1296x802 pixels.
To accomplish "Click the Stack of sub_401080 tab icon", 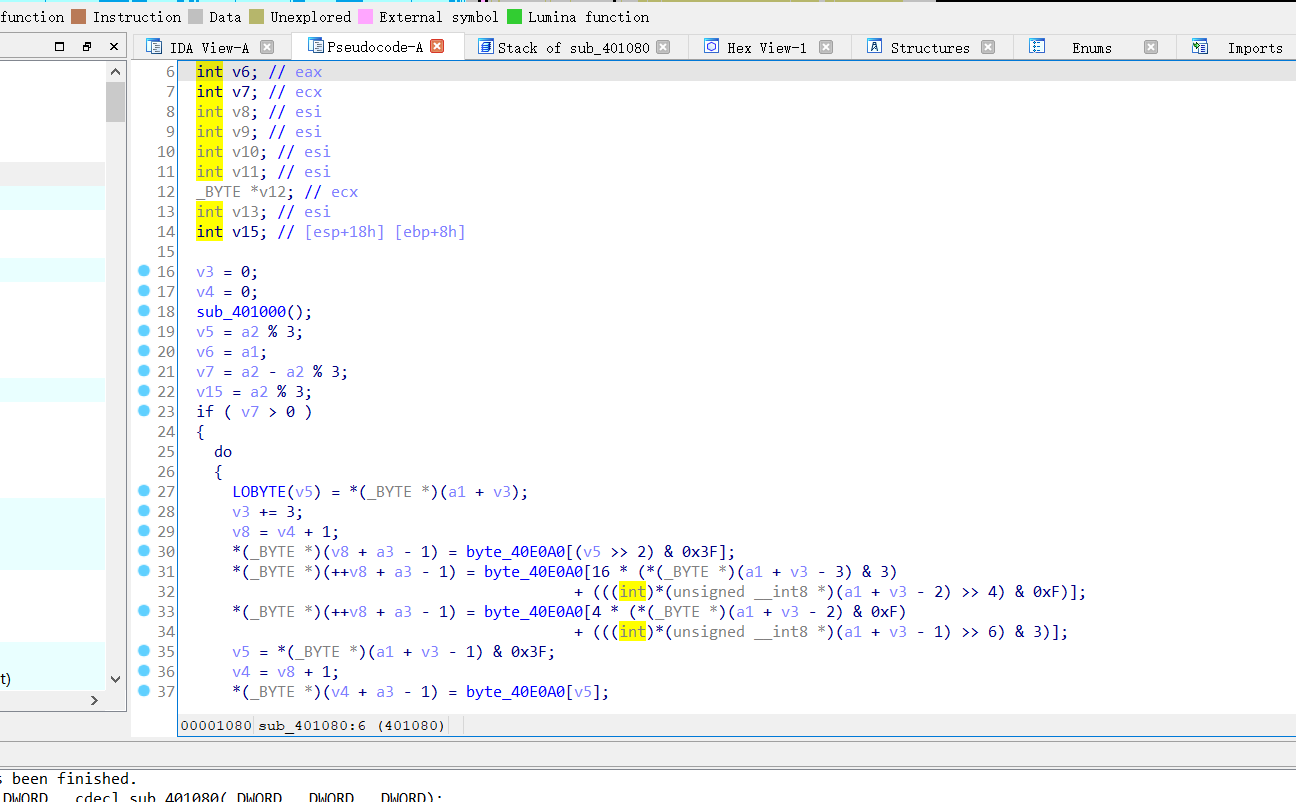I will tap(486, 47).
